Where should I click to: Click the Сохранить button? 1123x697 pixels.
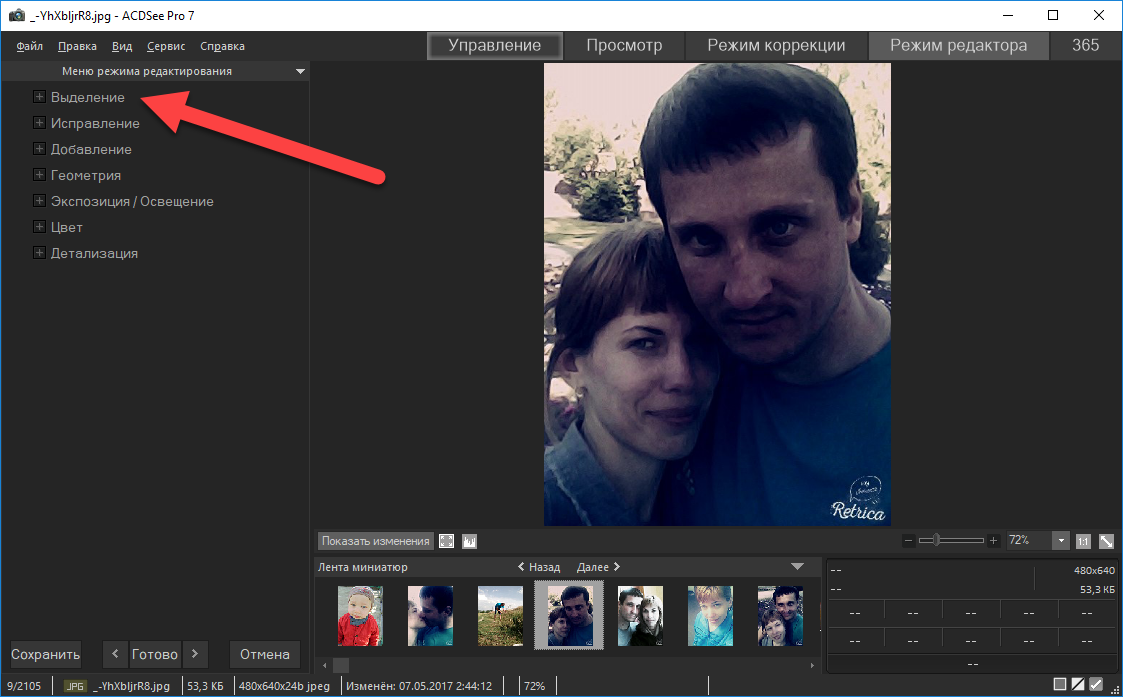(45, 655)
